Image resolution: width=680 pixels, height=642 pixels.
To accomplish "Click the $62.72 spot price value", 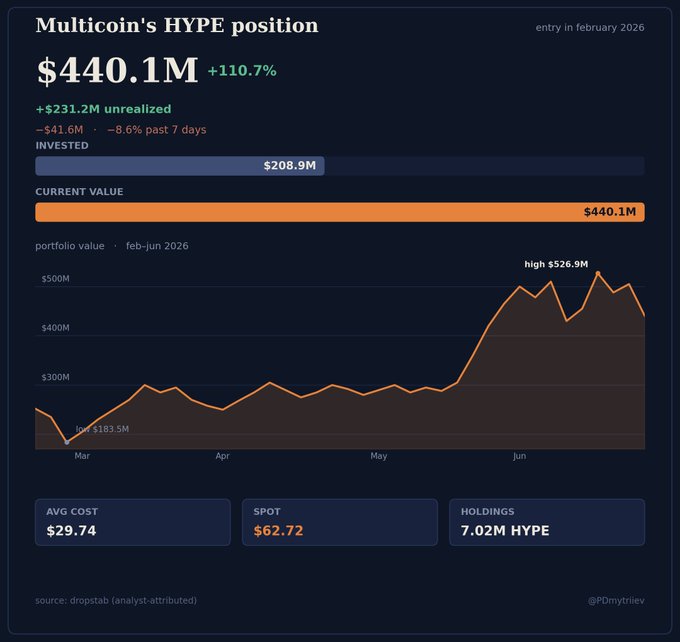I will (x=278, y=531).
